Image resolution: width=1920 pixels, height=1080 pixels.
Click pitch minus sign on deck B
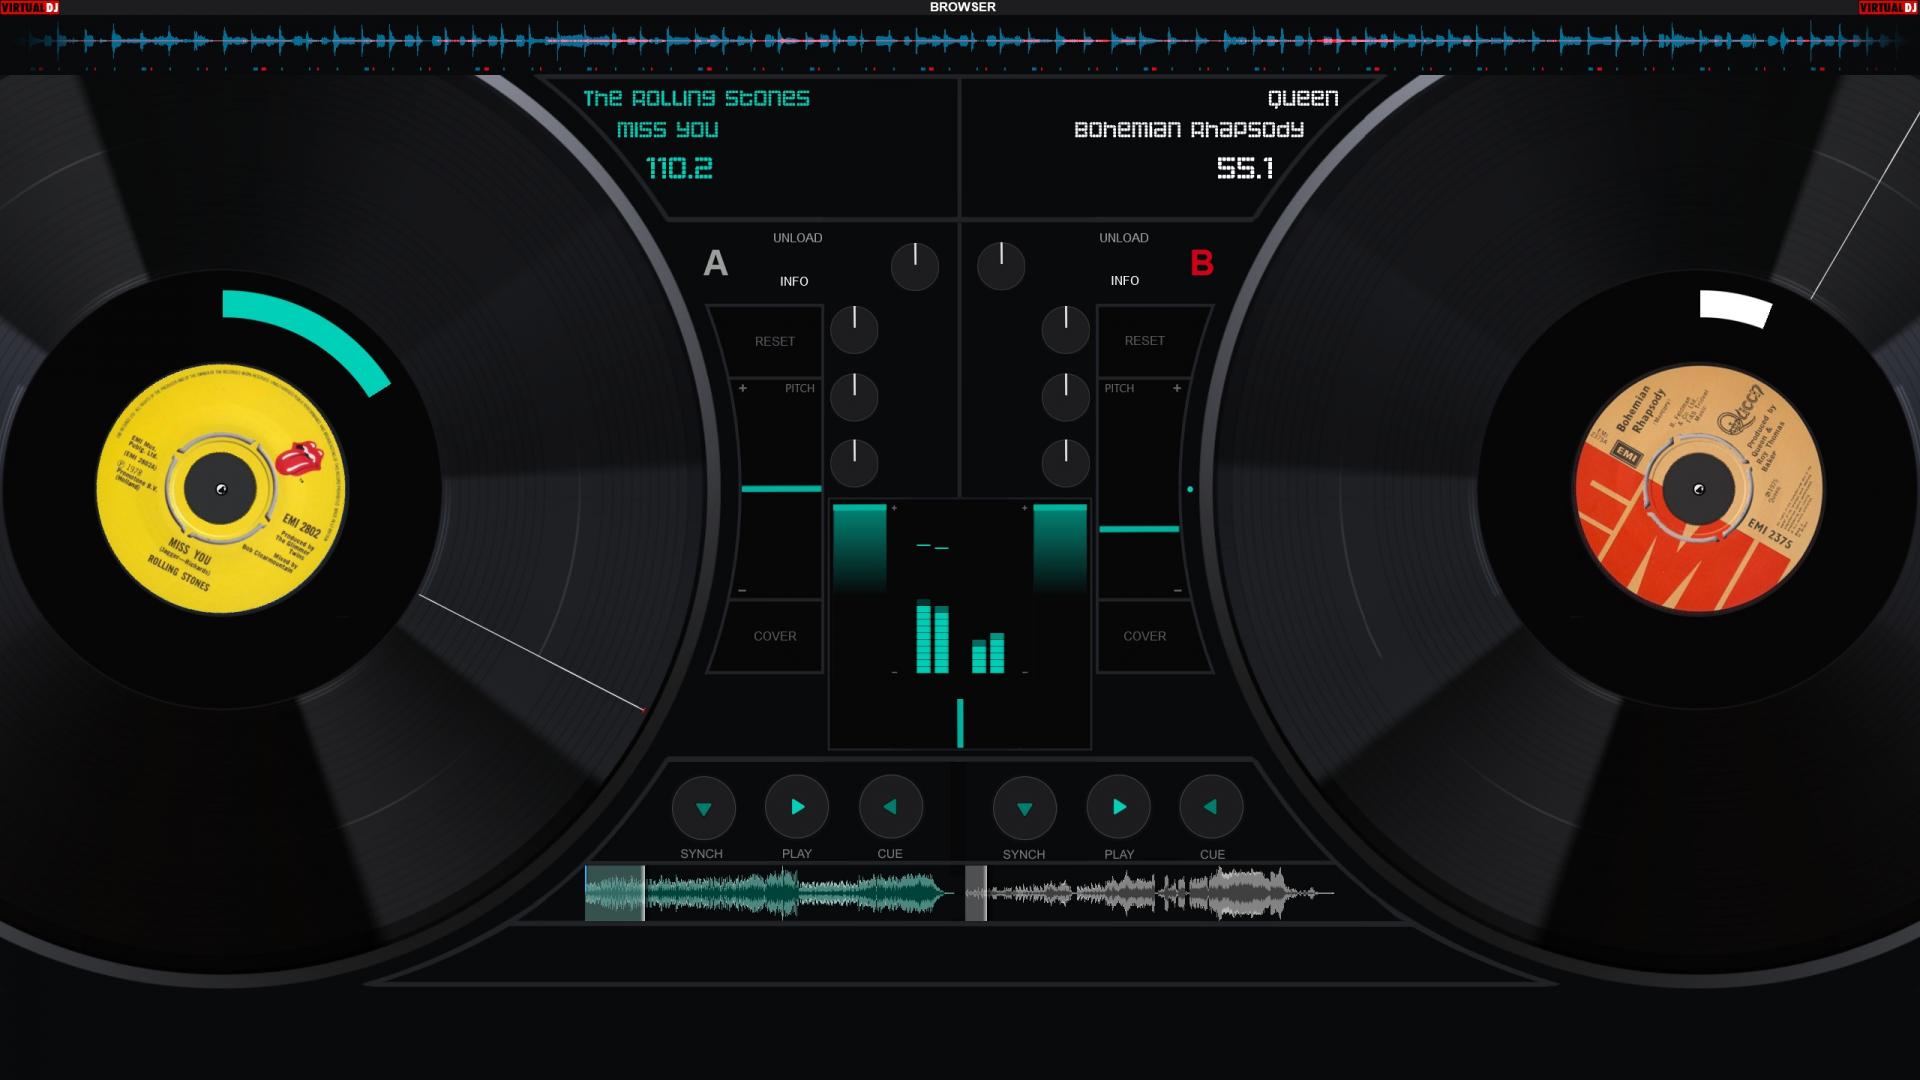(1177, 591)
